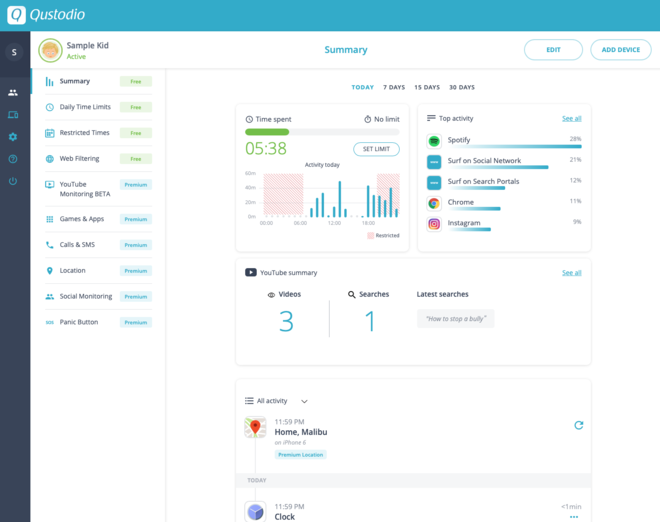Open Web Filtering in the sidebar
Screen dimensions: 660x522
(79, 159)
